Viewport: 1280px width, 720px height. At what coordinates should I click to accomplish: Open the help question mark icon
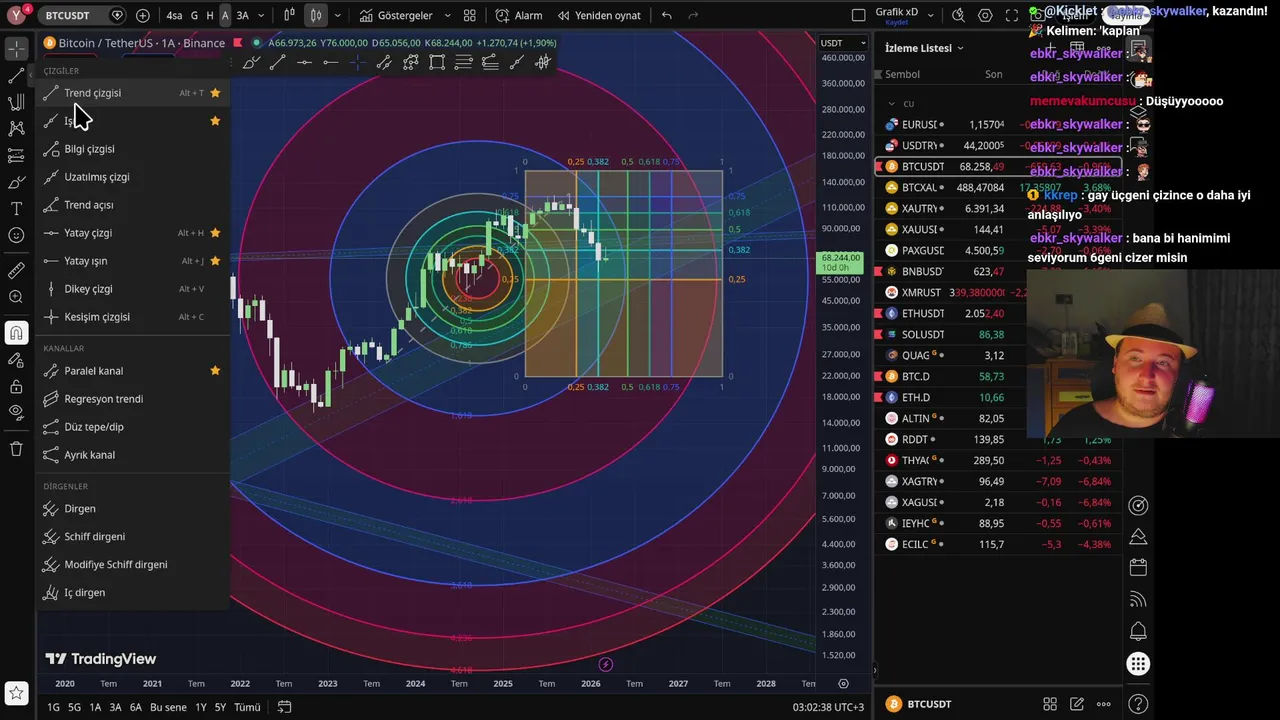click(1138, 704)
